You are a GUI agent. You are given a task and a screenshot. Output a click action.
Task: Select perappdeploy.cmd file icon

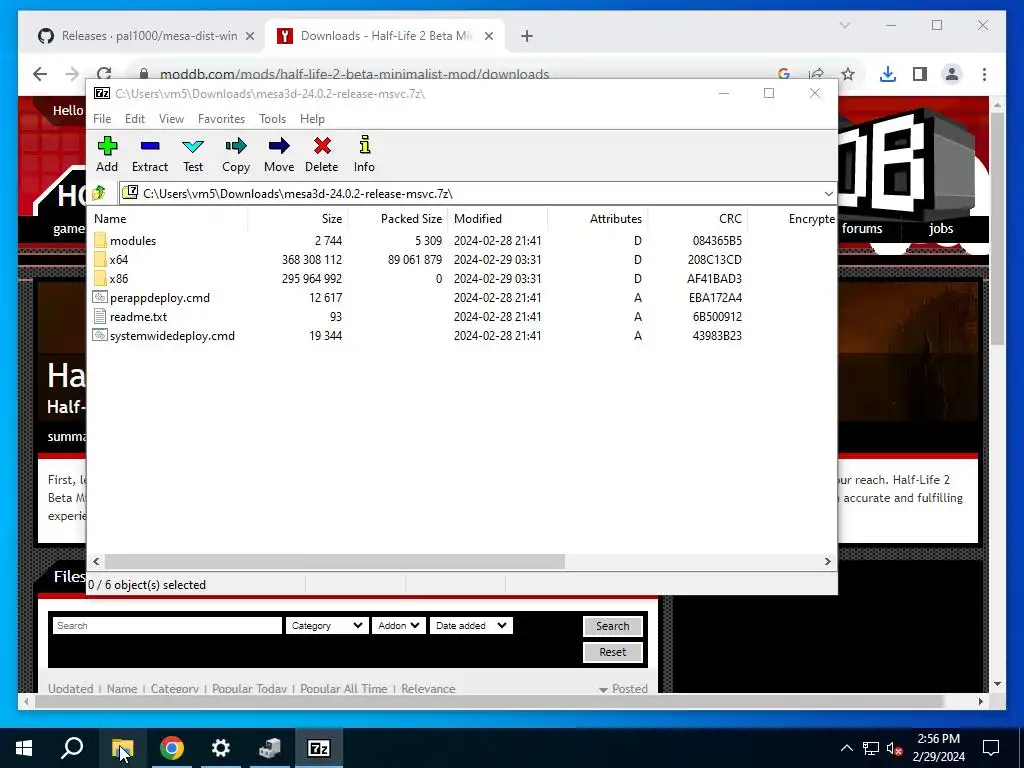click(x=100, y=297)
